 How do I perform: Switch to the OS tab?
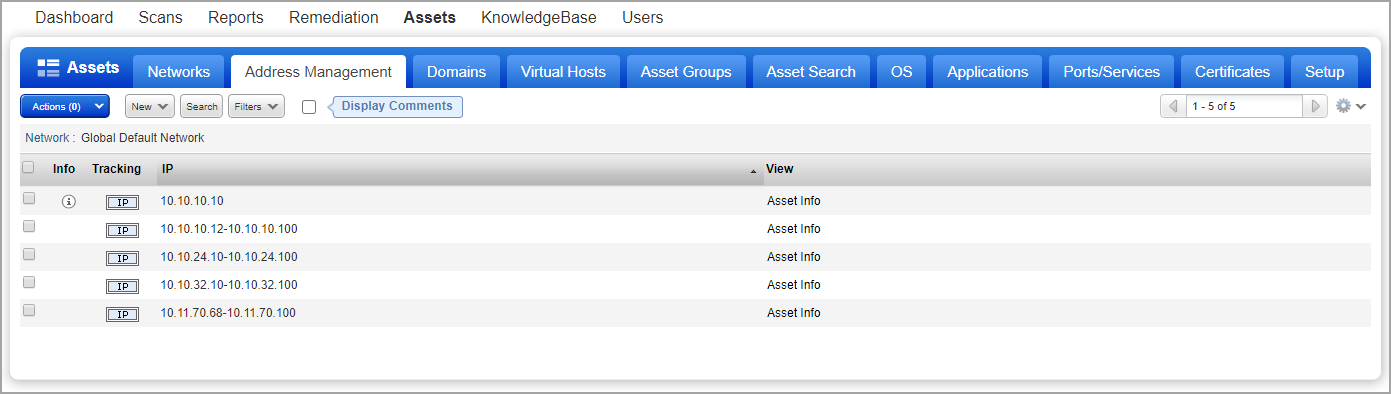tap(902, 71)
